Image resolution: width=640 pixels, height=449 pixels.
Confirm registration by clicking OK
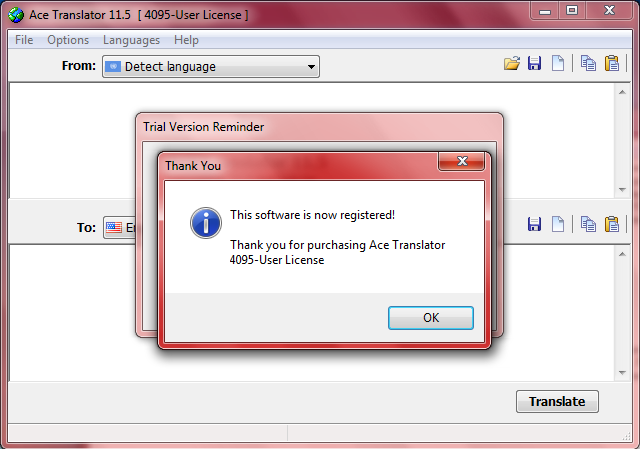431,318
